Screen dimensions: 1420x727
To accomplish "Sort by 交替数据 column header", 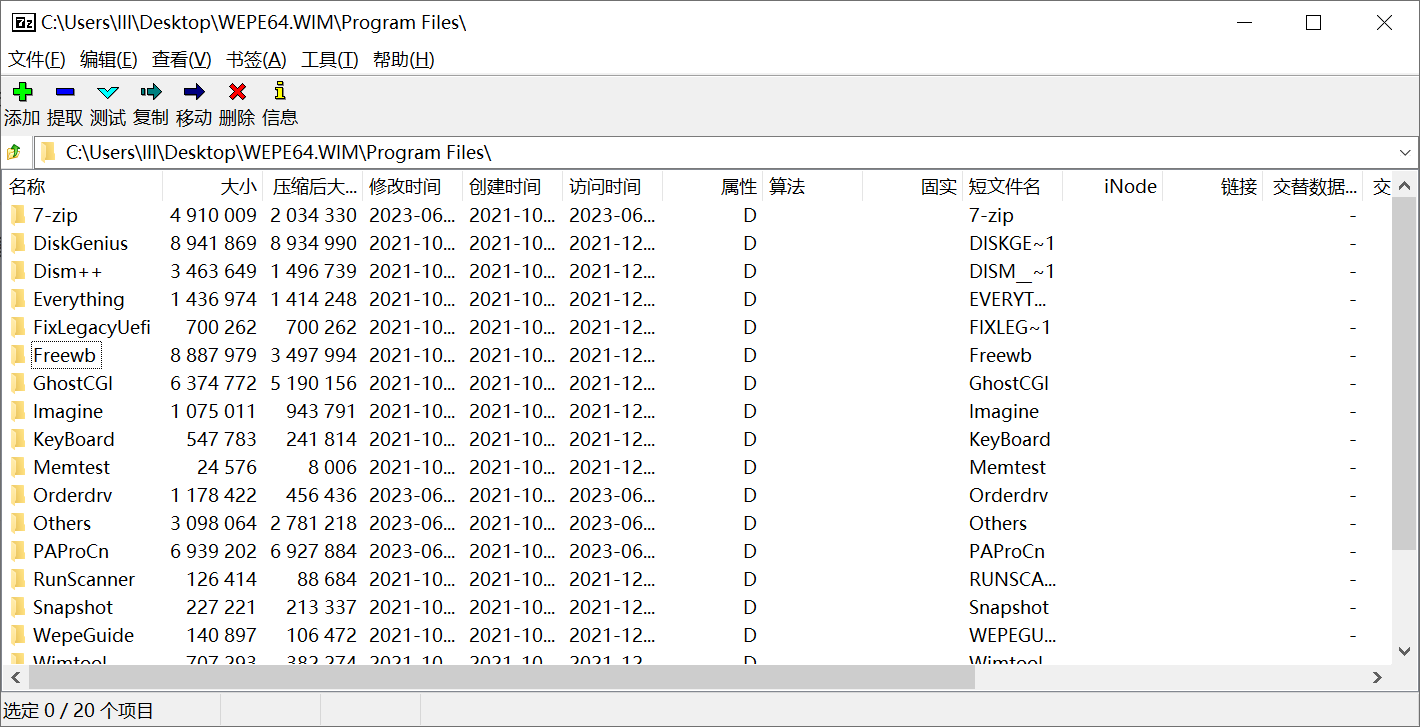I will click(1312, 187).
